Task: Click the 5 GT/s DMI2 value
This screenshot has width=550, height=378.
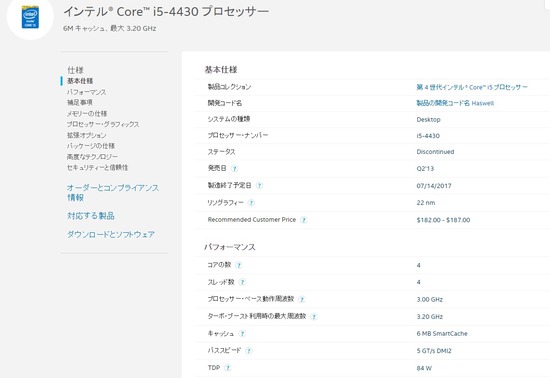Action: [x=434, y=351]
